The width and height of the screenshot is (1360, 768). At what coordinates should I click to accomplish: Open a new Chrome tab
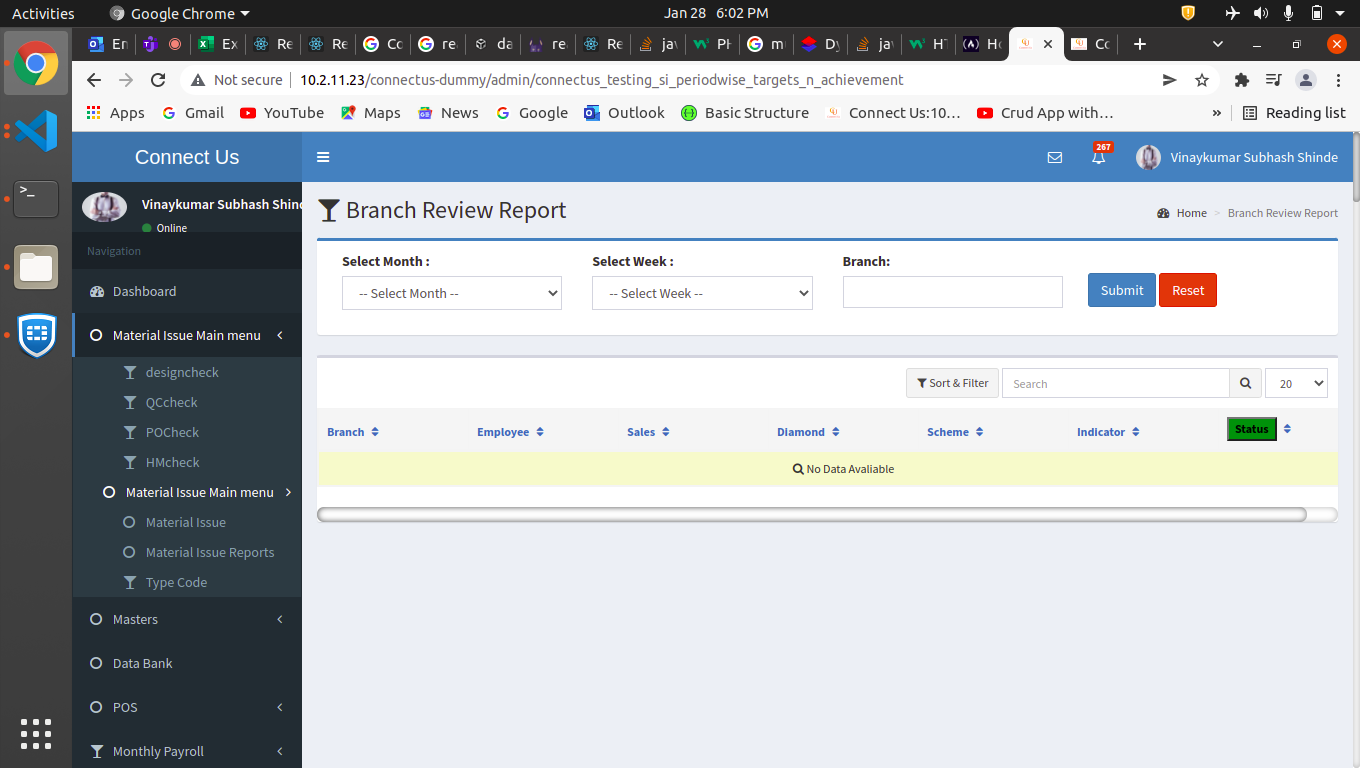point(1139,44)
